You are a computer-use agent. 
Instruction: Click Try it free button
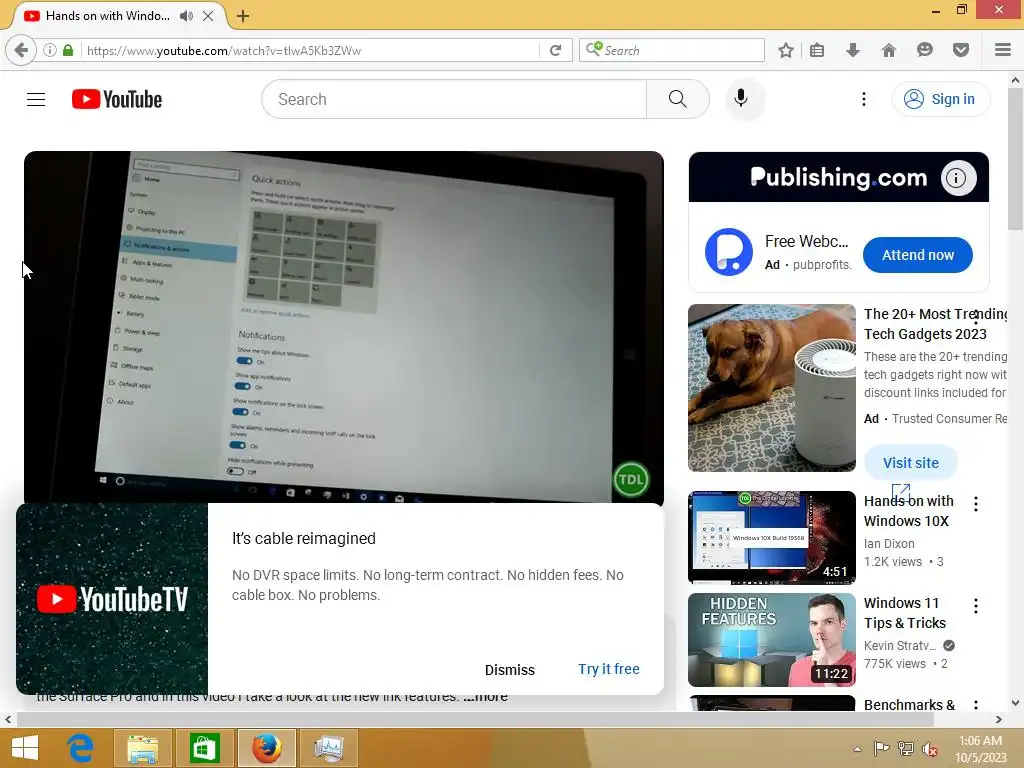609,669
